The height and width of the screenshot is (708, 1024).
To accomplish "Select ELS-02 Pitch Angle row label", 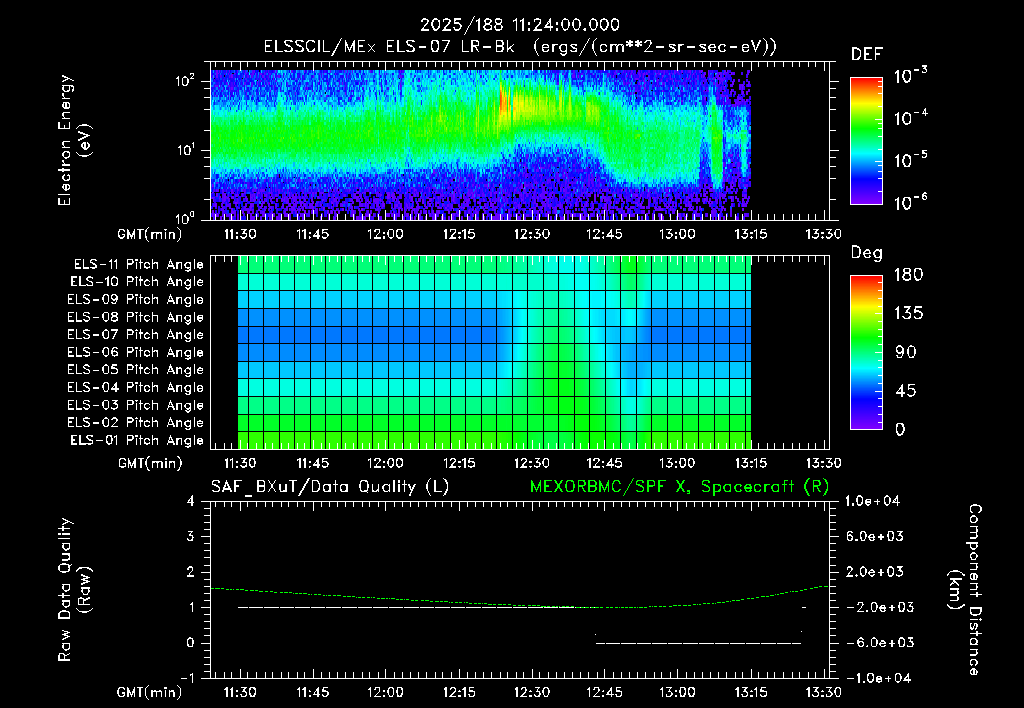I will (x=136, y=423).
